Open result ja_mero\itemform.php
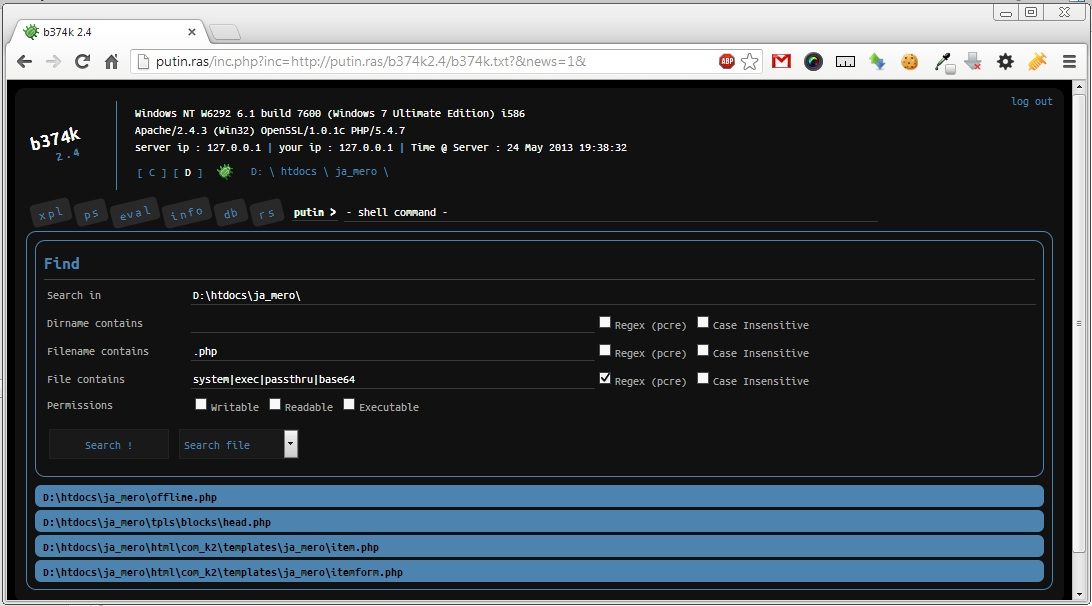The height and width of the screenshot is (606, 1092). (x=539, y=572)
